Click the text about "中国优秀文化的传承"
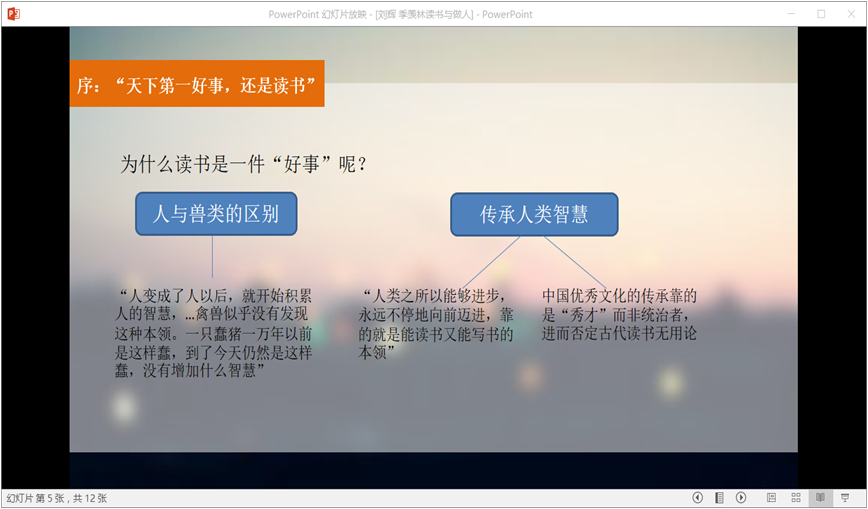868x509 pixels. (x=619, y=314)
